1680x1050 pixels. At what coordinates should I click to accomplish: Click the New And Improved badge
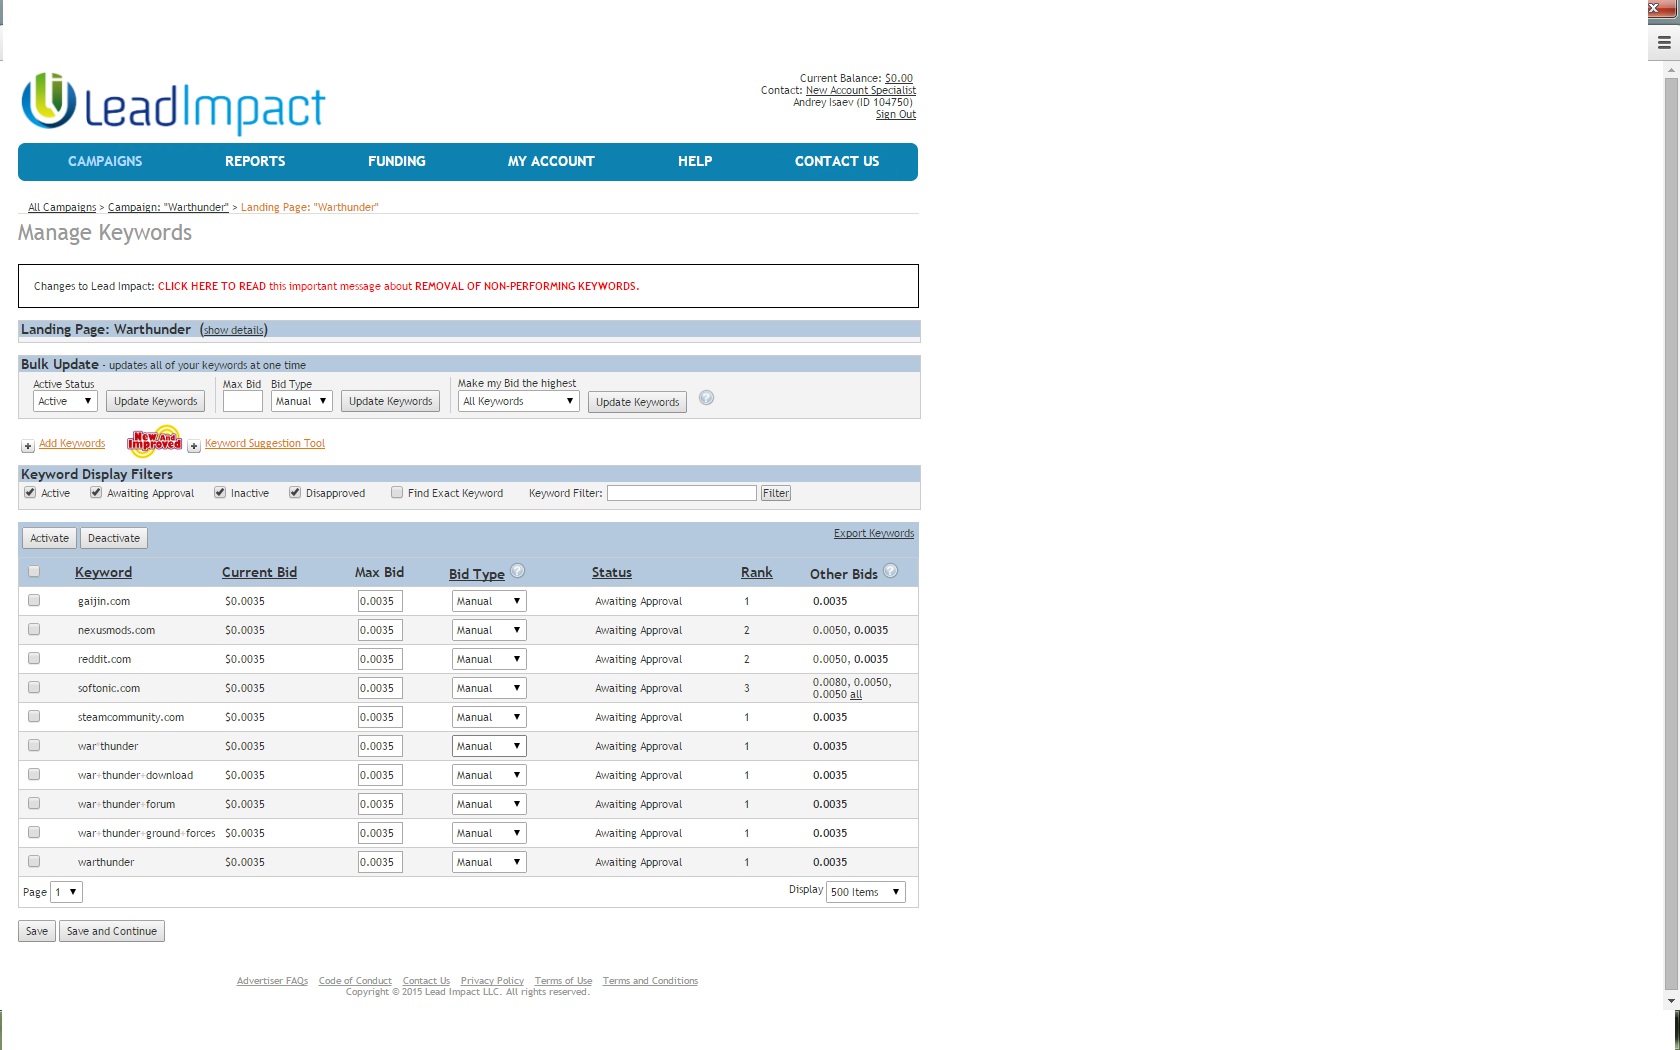coord(154,442)
